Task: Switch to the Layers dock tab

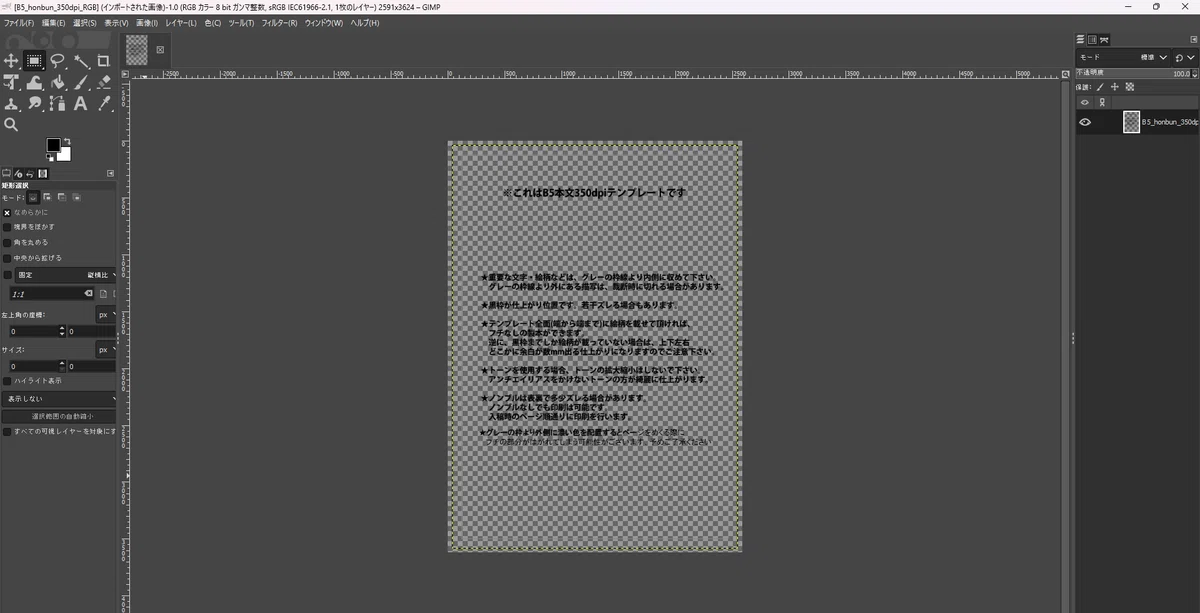Action: pyautogui.click(x=1080, y=40)
